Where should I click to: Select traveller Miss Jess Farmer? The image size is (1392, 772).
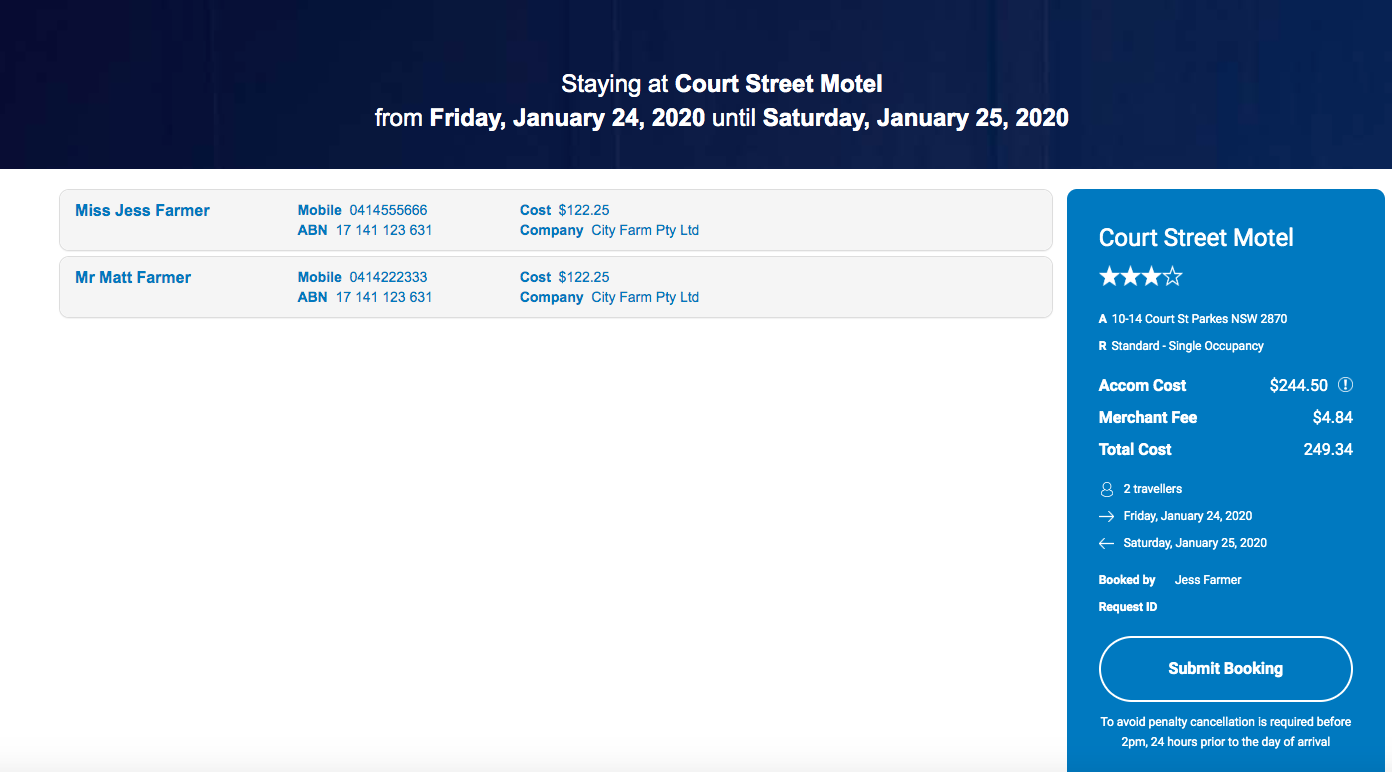(142, 210)
